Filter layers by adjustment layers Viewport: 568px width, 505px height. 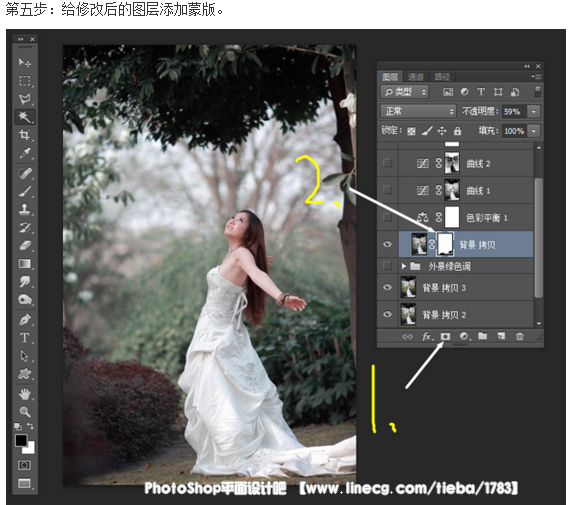[464, 92]
